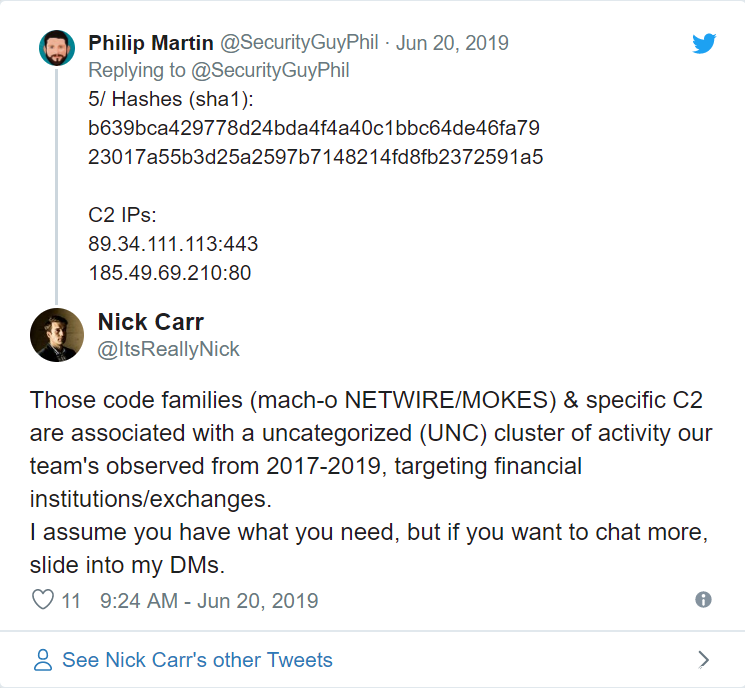Viewport: 745px width, 688px height.
Task: Like the tweet with the heart icon
Action: 43,600
